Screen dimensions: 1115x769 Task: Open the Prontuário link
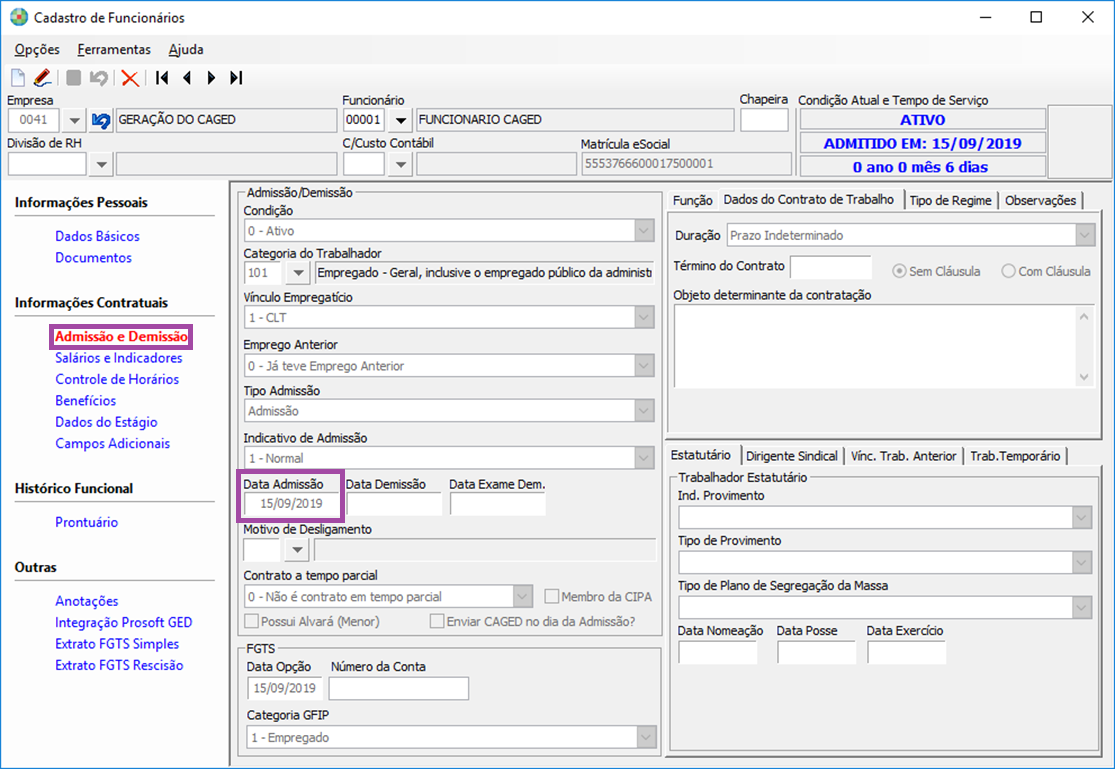pos(87,522)
